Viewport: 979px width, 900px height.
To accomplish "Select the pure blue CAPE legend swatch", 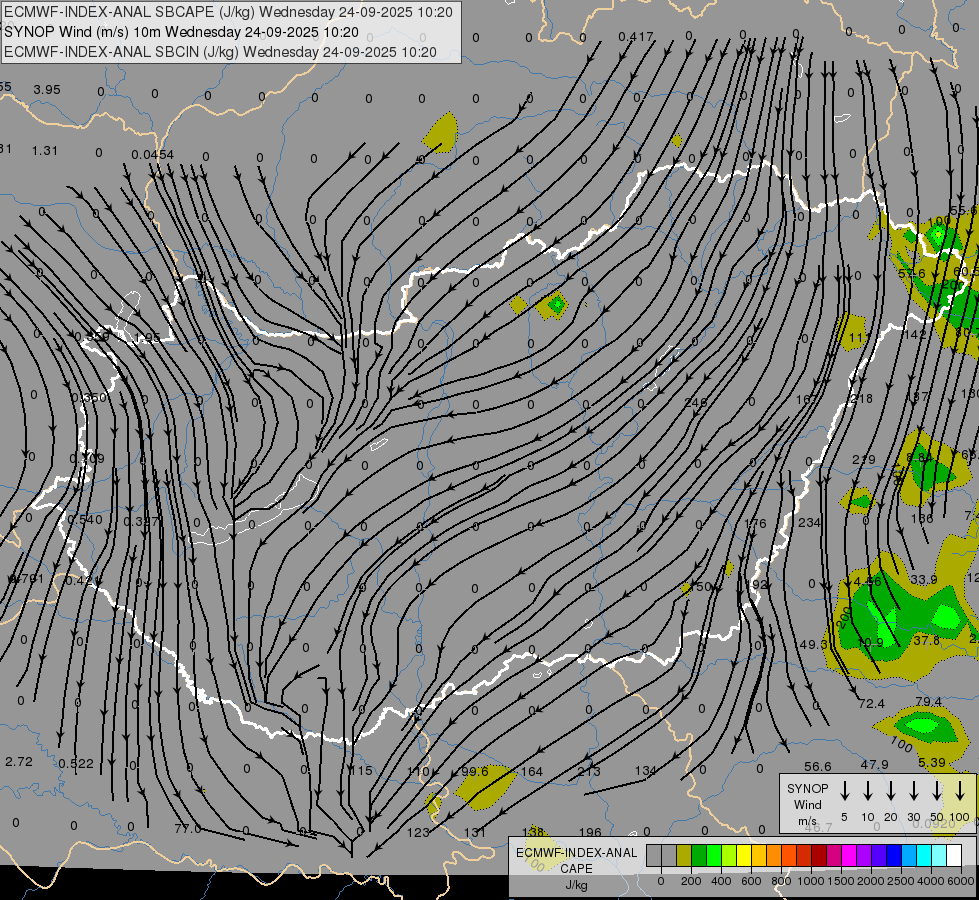I will [893, 856].
